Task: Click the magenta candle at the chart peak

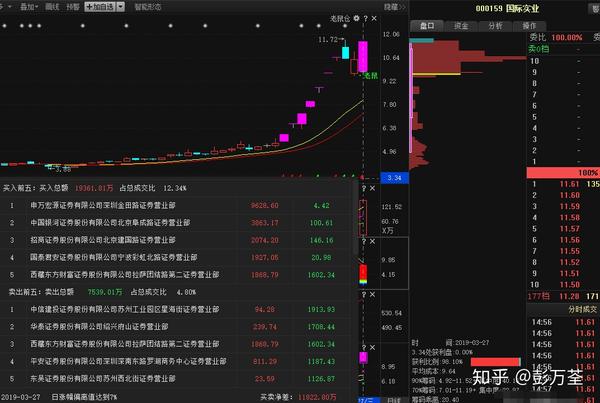Action: tap(363, 56)
